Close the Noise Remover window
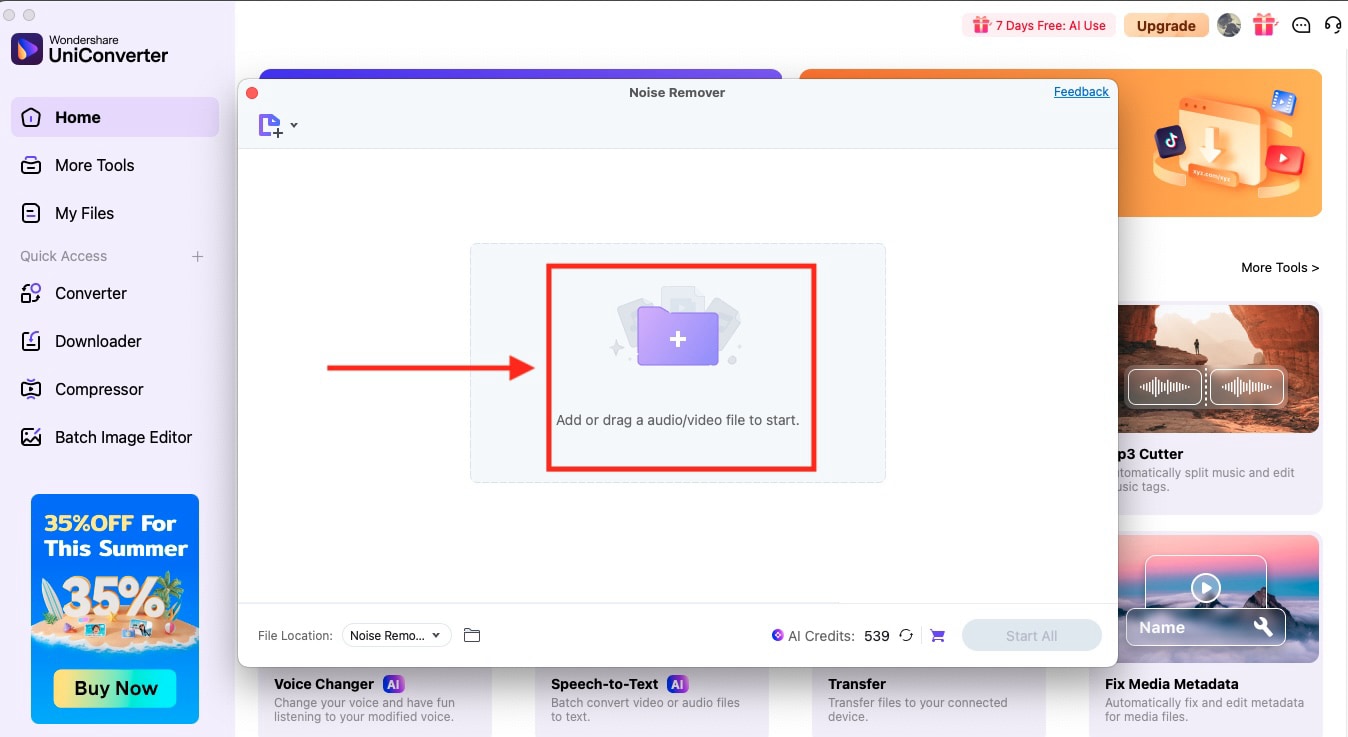This screenshot has width=1348, height=737. tap(252, 93)
